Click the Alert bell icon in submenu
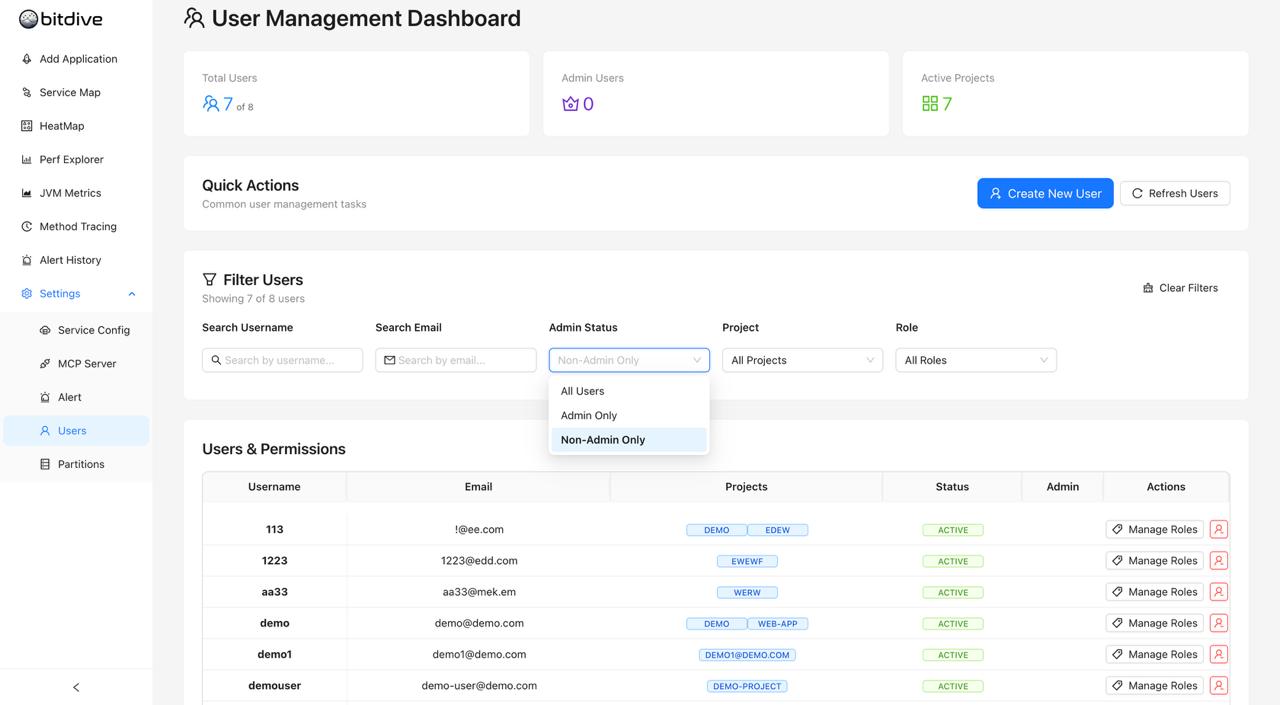 [x=45, y=397]
